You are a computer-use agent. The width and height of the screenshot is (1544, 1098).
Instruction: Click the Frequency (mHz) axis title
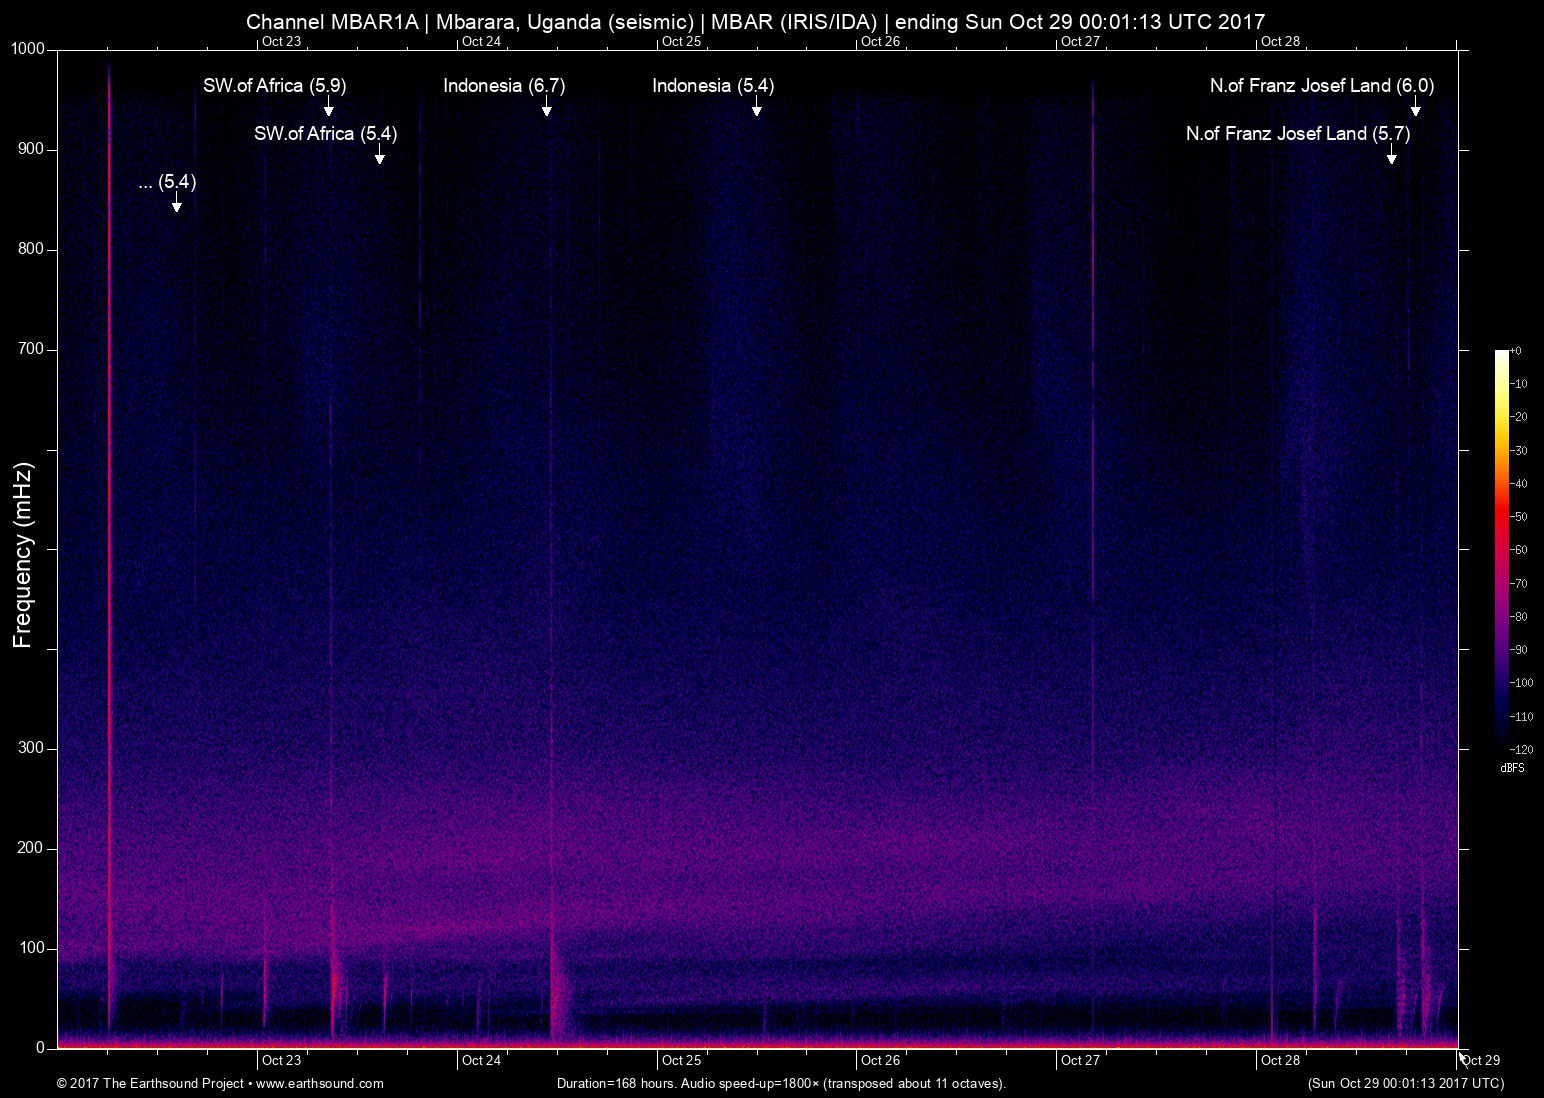pyautogui.click(x=23, y=554)
